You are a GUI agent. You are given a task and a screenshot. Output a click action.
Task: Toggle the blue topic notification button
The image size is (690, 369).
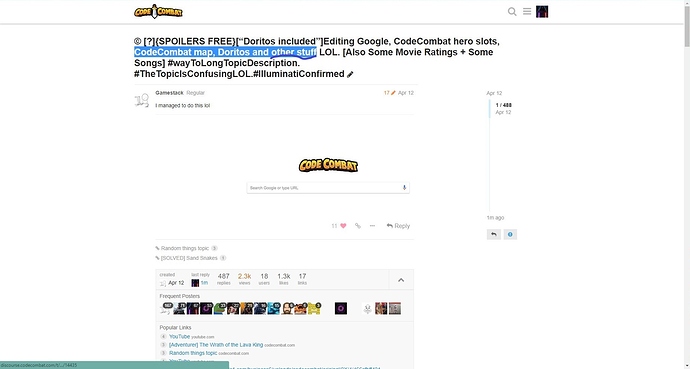510,234
